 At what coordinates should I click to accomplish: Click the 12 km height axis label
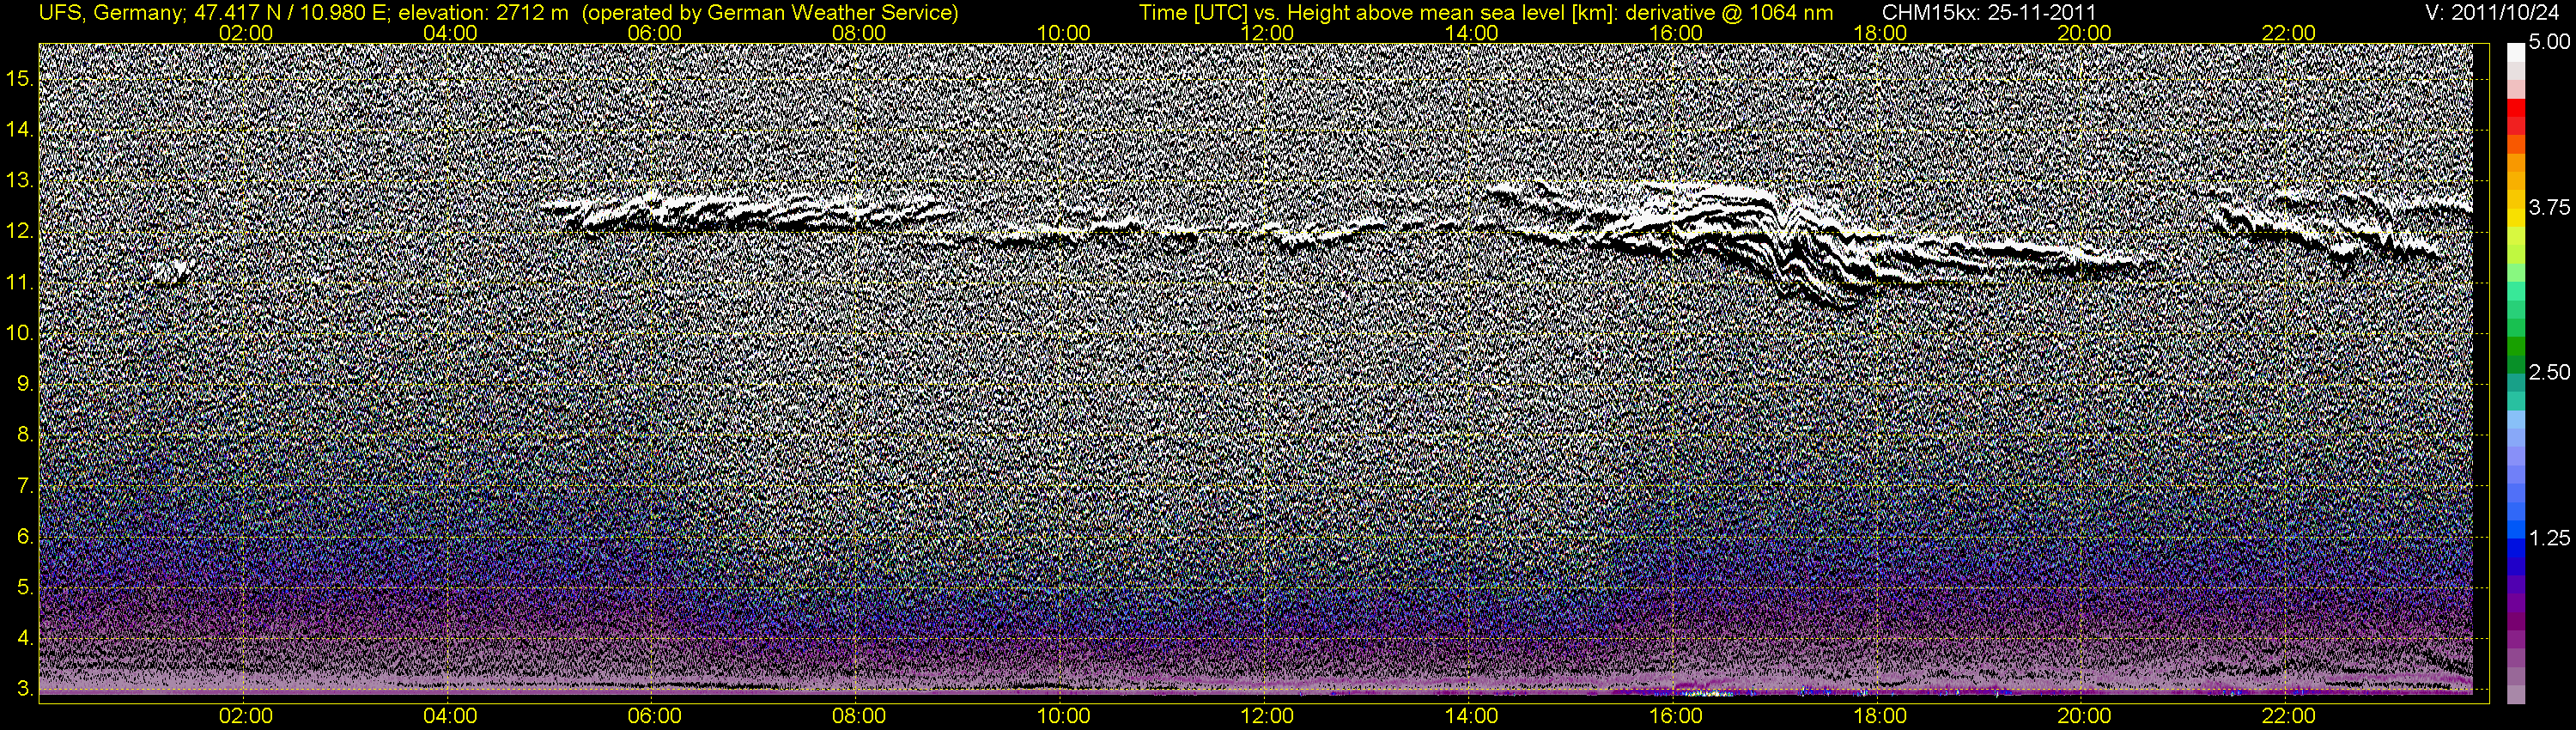(x=19, y=232)
